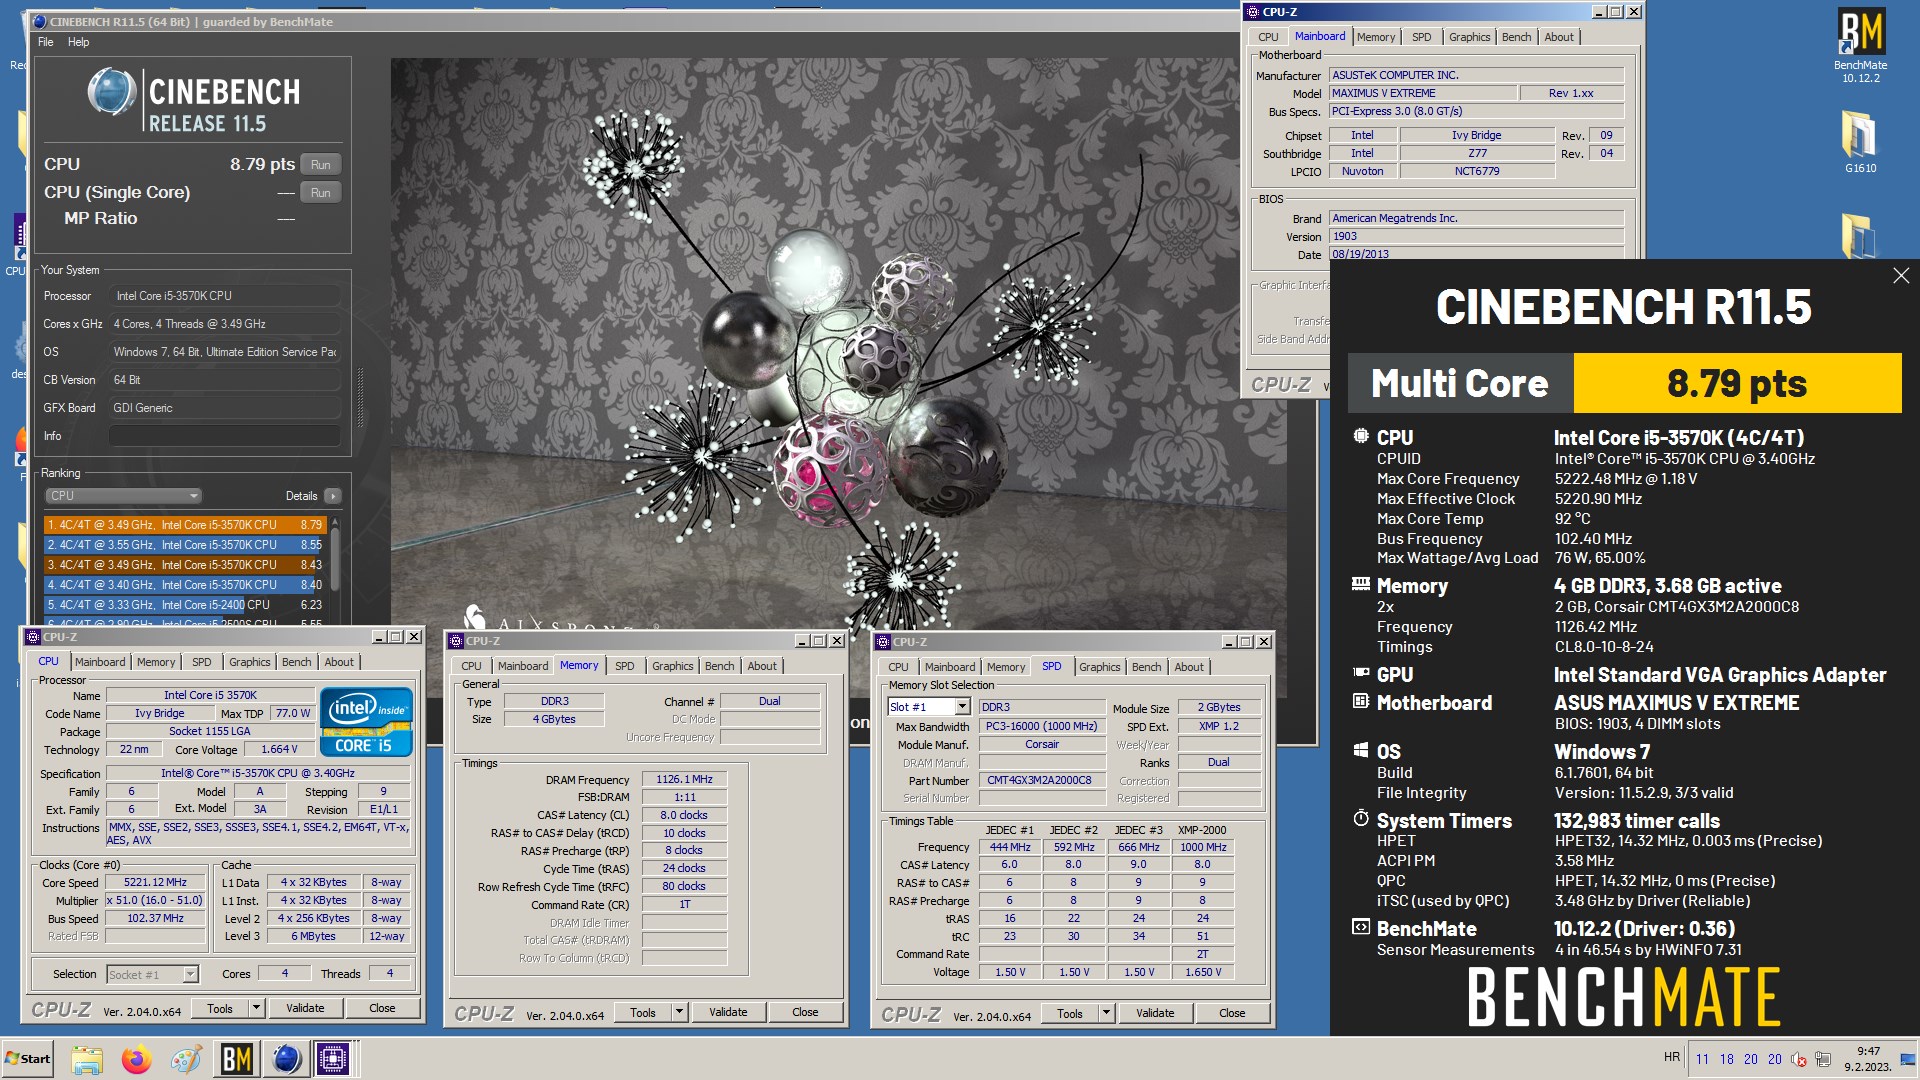Image resolution: width=1920 pixels, height=1080 pixels.
Task: Select ranking entry 8.79 at 3.49 GHz
Action: [185, 525]
